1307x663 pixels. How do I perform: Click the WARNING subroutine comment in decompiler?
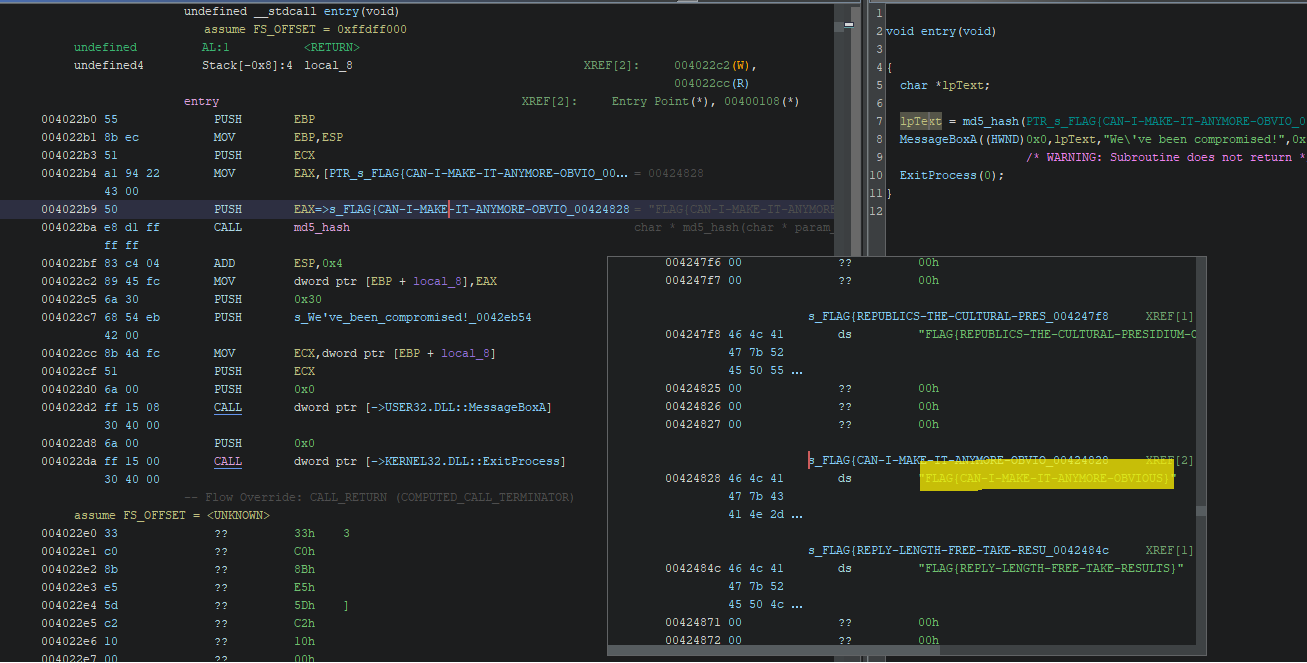pyautogui.click(x=1166, y=157)
